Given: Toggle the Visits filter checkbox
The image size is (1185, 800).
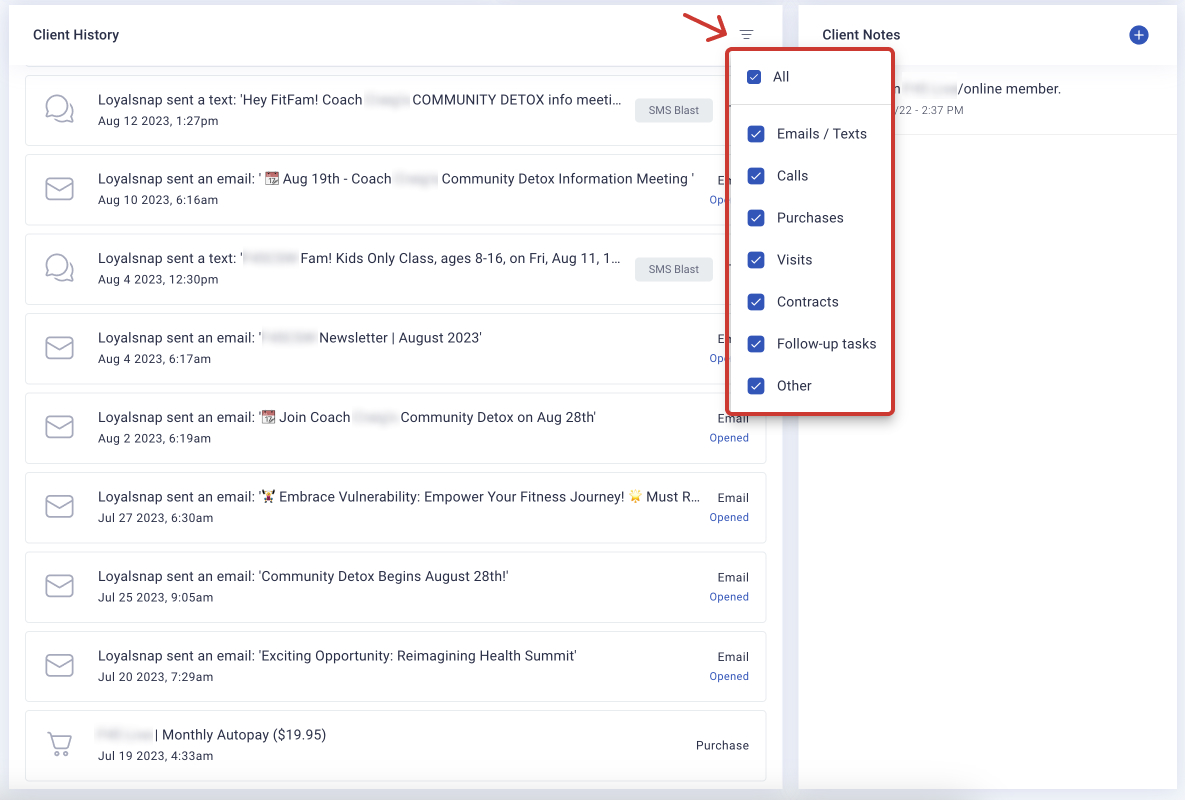Looking at the screenshot, I should click(757, 260).
